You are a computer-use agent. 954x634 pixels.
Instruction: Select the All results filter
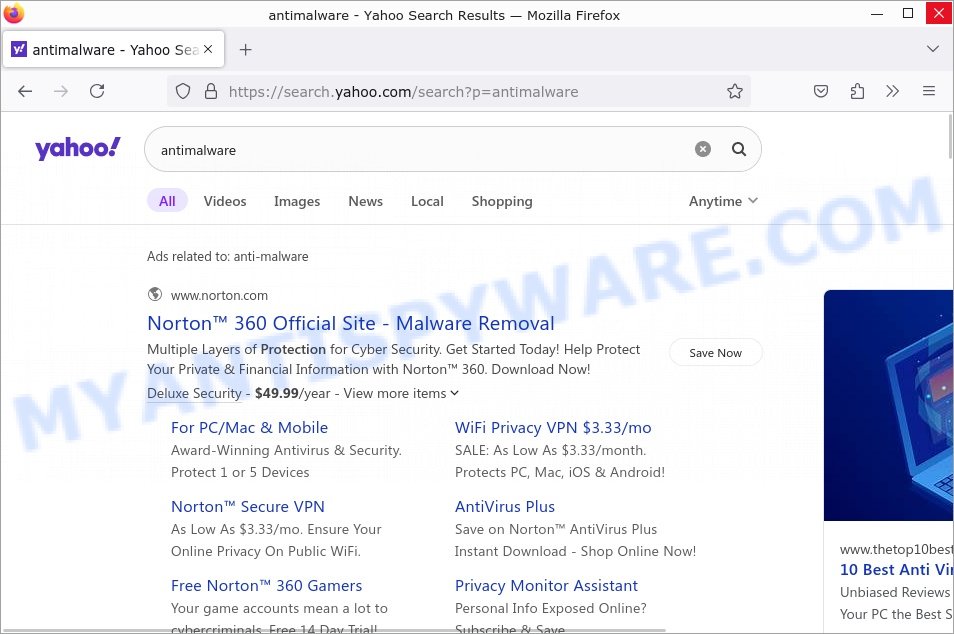(167, 201)
